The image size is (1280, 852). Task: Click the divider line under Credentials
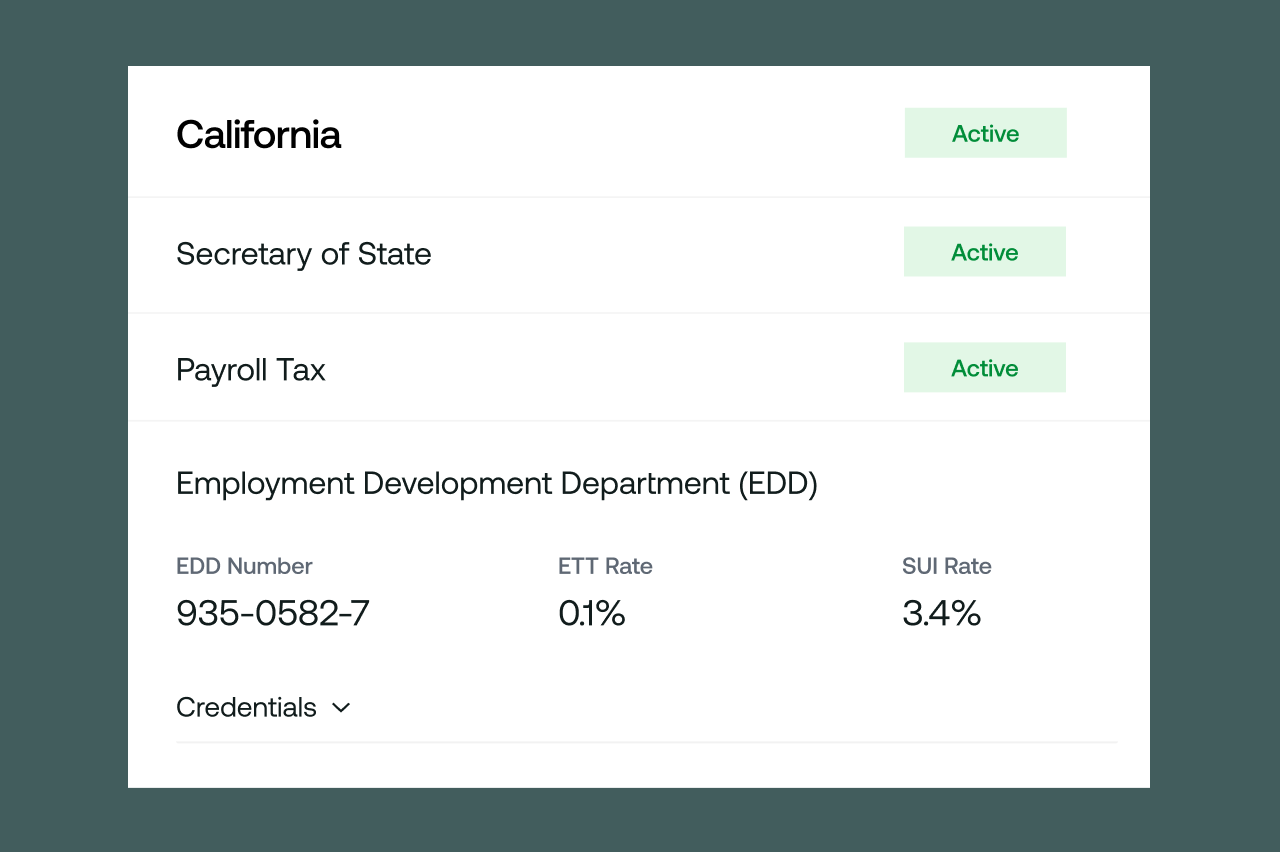click(646, 743)
